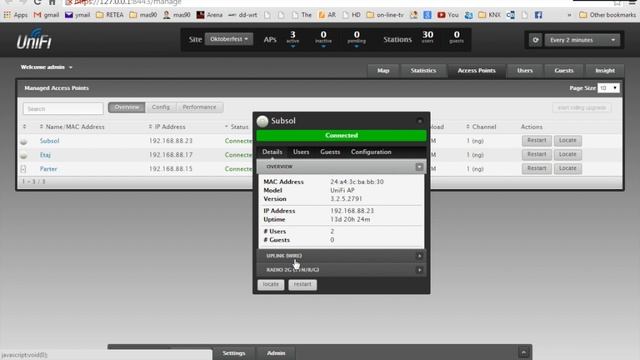640x360 pixels.
Task: Switch to the Access Points tab
Action: pyautogui.click(x=476, y=71)
